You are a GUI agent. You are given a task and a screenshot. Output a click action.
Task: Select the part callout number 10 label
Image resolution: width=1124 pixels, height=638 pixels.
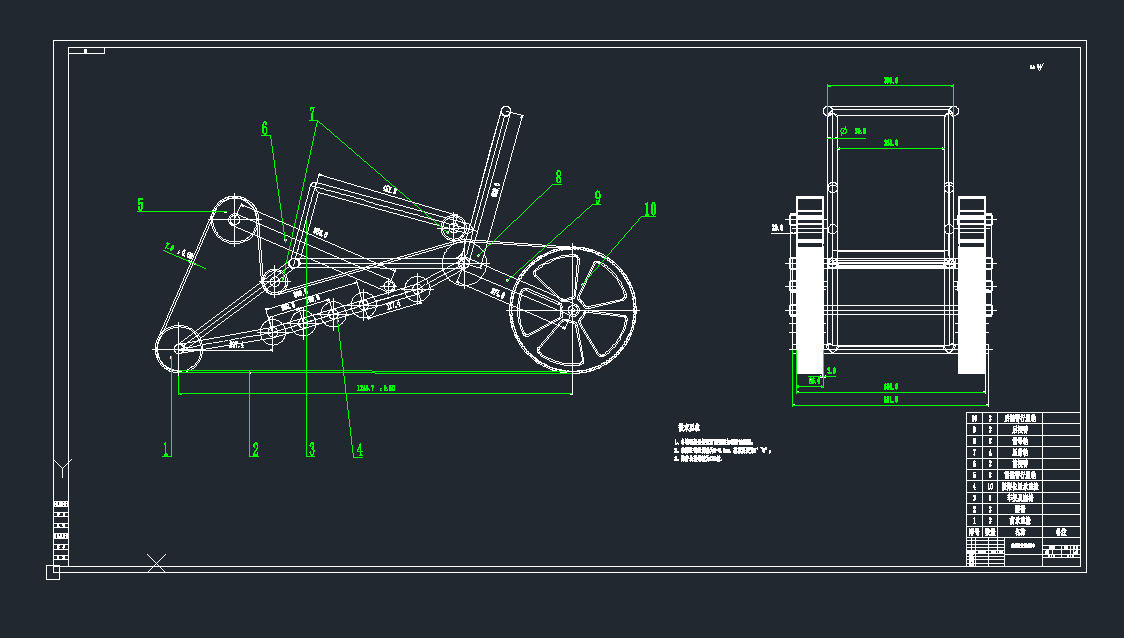tap(650, 209)
